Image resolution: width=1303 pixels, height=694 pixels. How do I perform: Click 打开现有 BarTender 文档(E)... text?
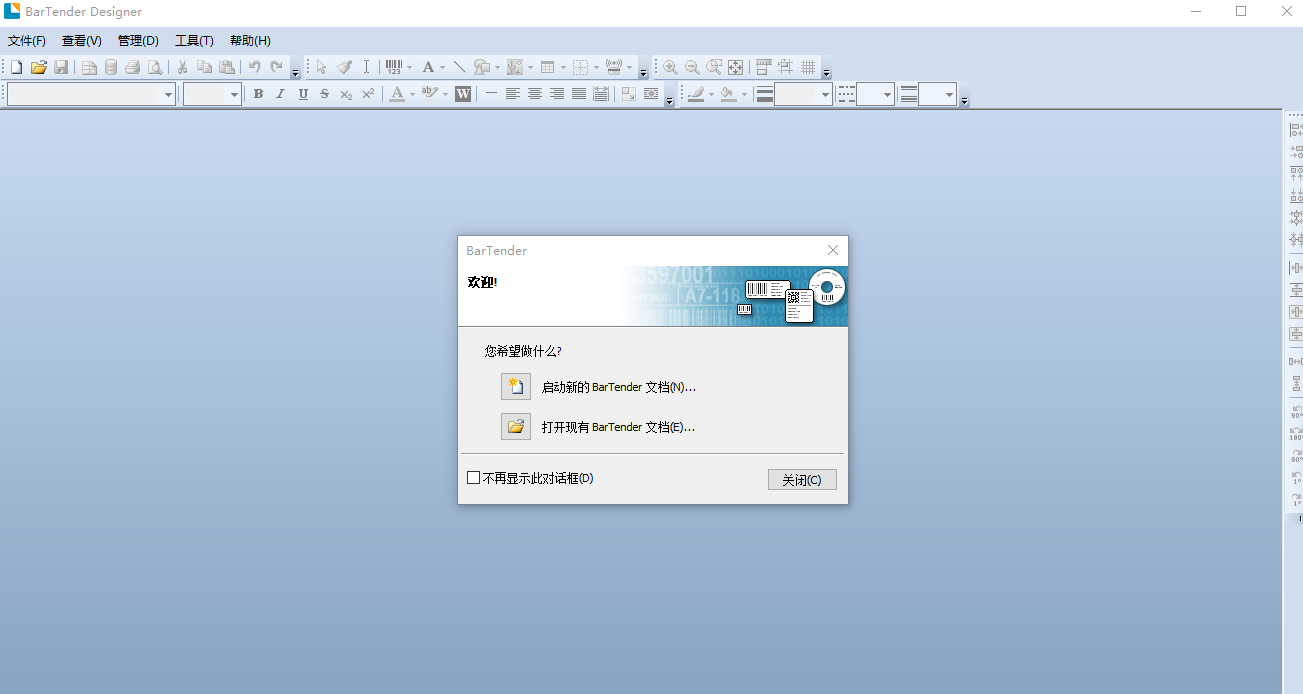618,427
